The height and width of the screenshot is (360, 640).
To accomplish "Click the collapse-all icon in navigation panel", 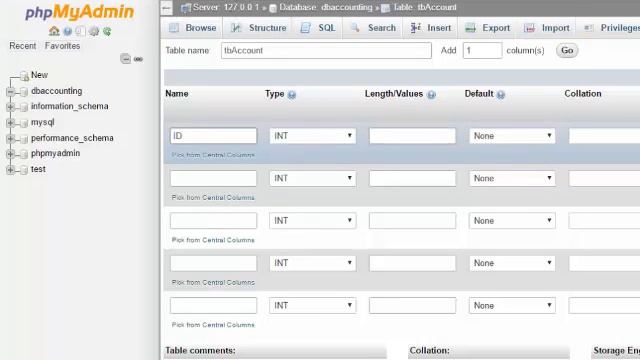I will (125, 59).
